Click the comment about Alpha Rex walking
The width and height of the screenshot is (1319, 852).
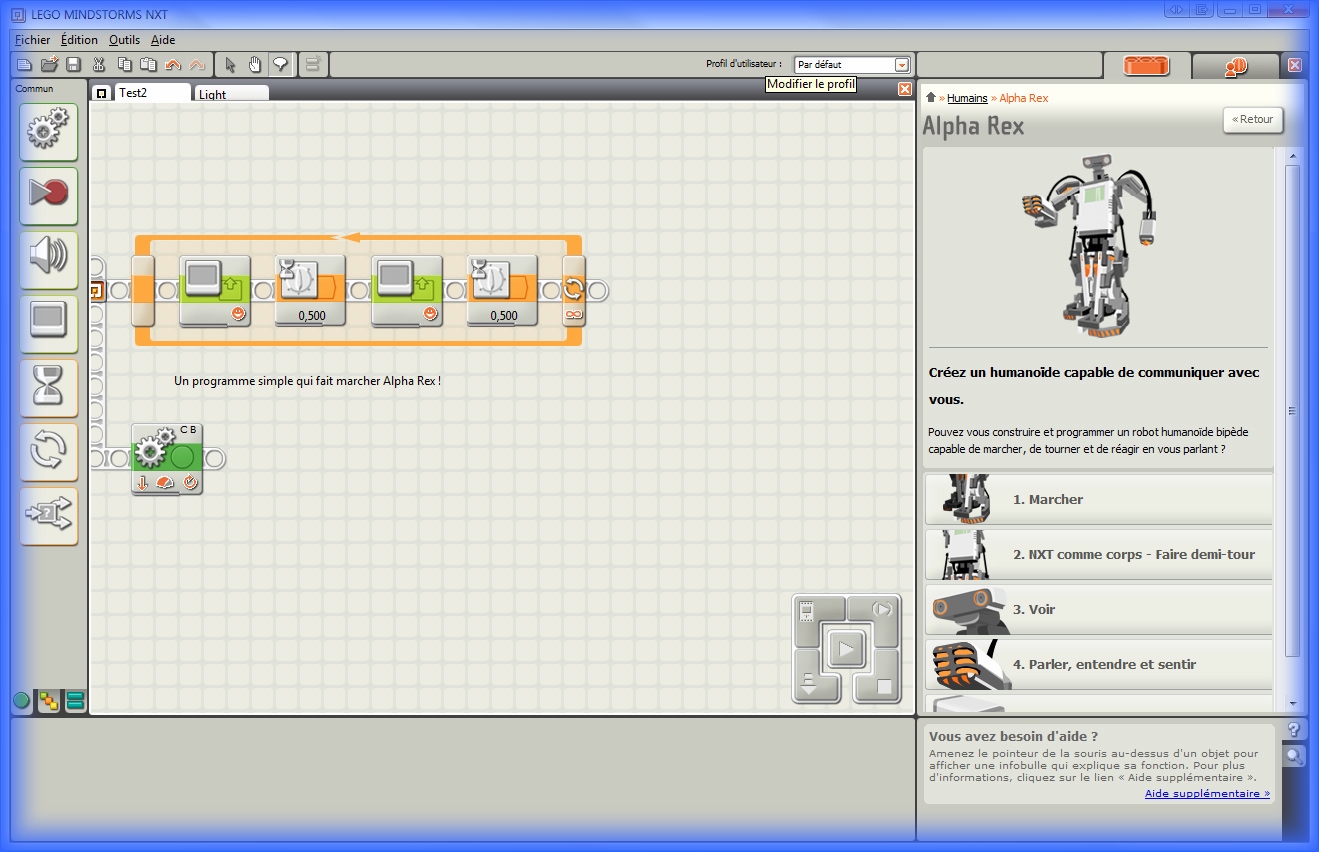[x=307, y=381]
